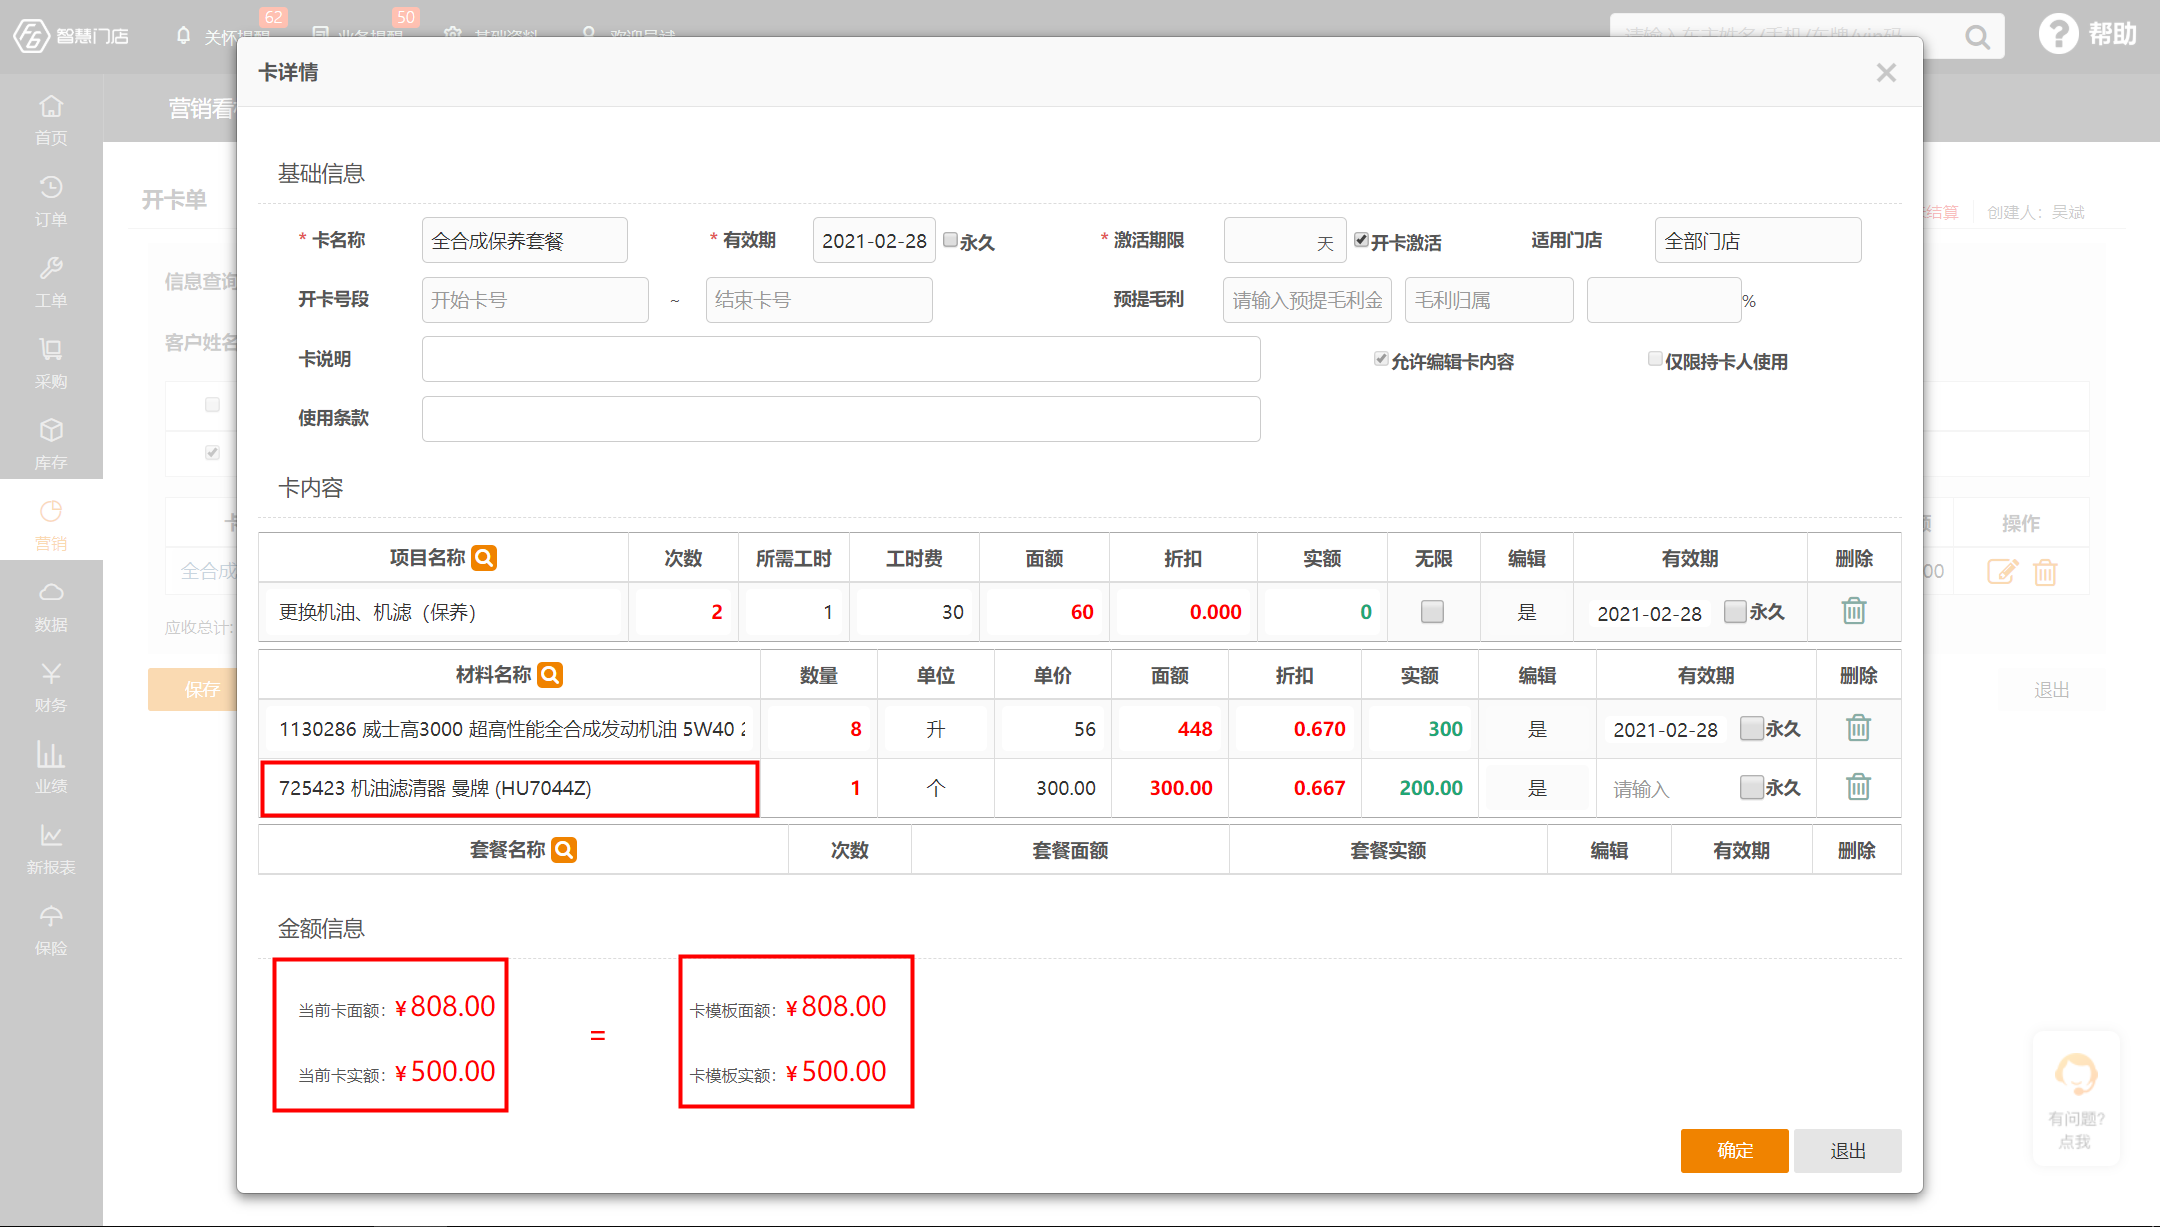This screenshot has height=1227, width=2160.
Task: Toggle the 永久 checkbox beside 有效期 2021-02-28
Action: tap(950, 240)
